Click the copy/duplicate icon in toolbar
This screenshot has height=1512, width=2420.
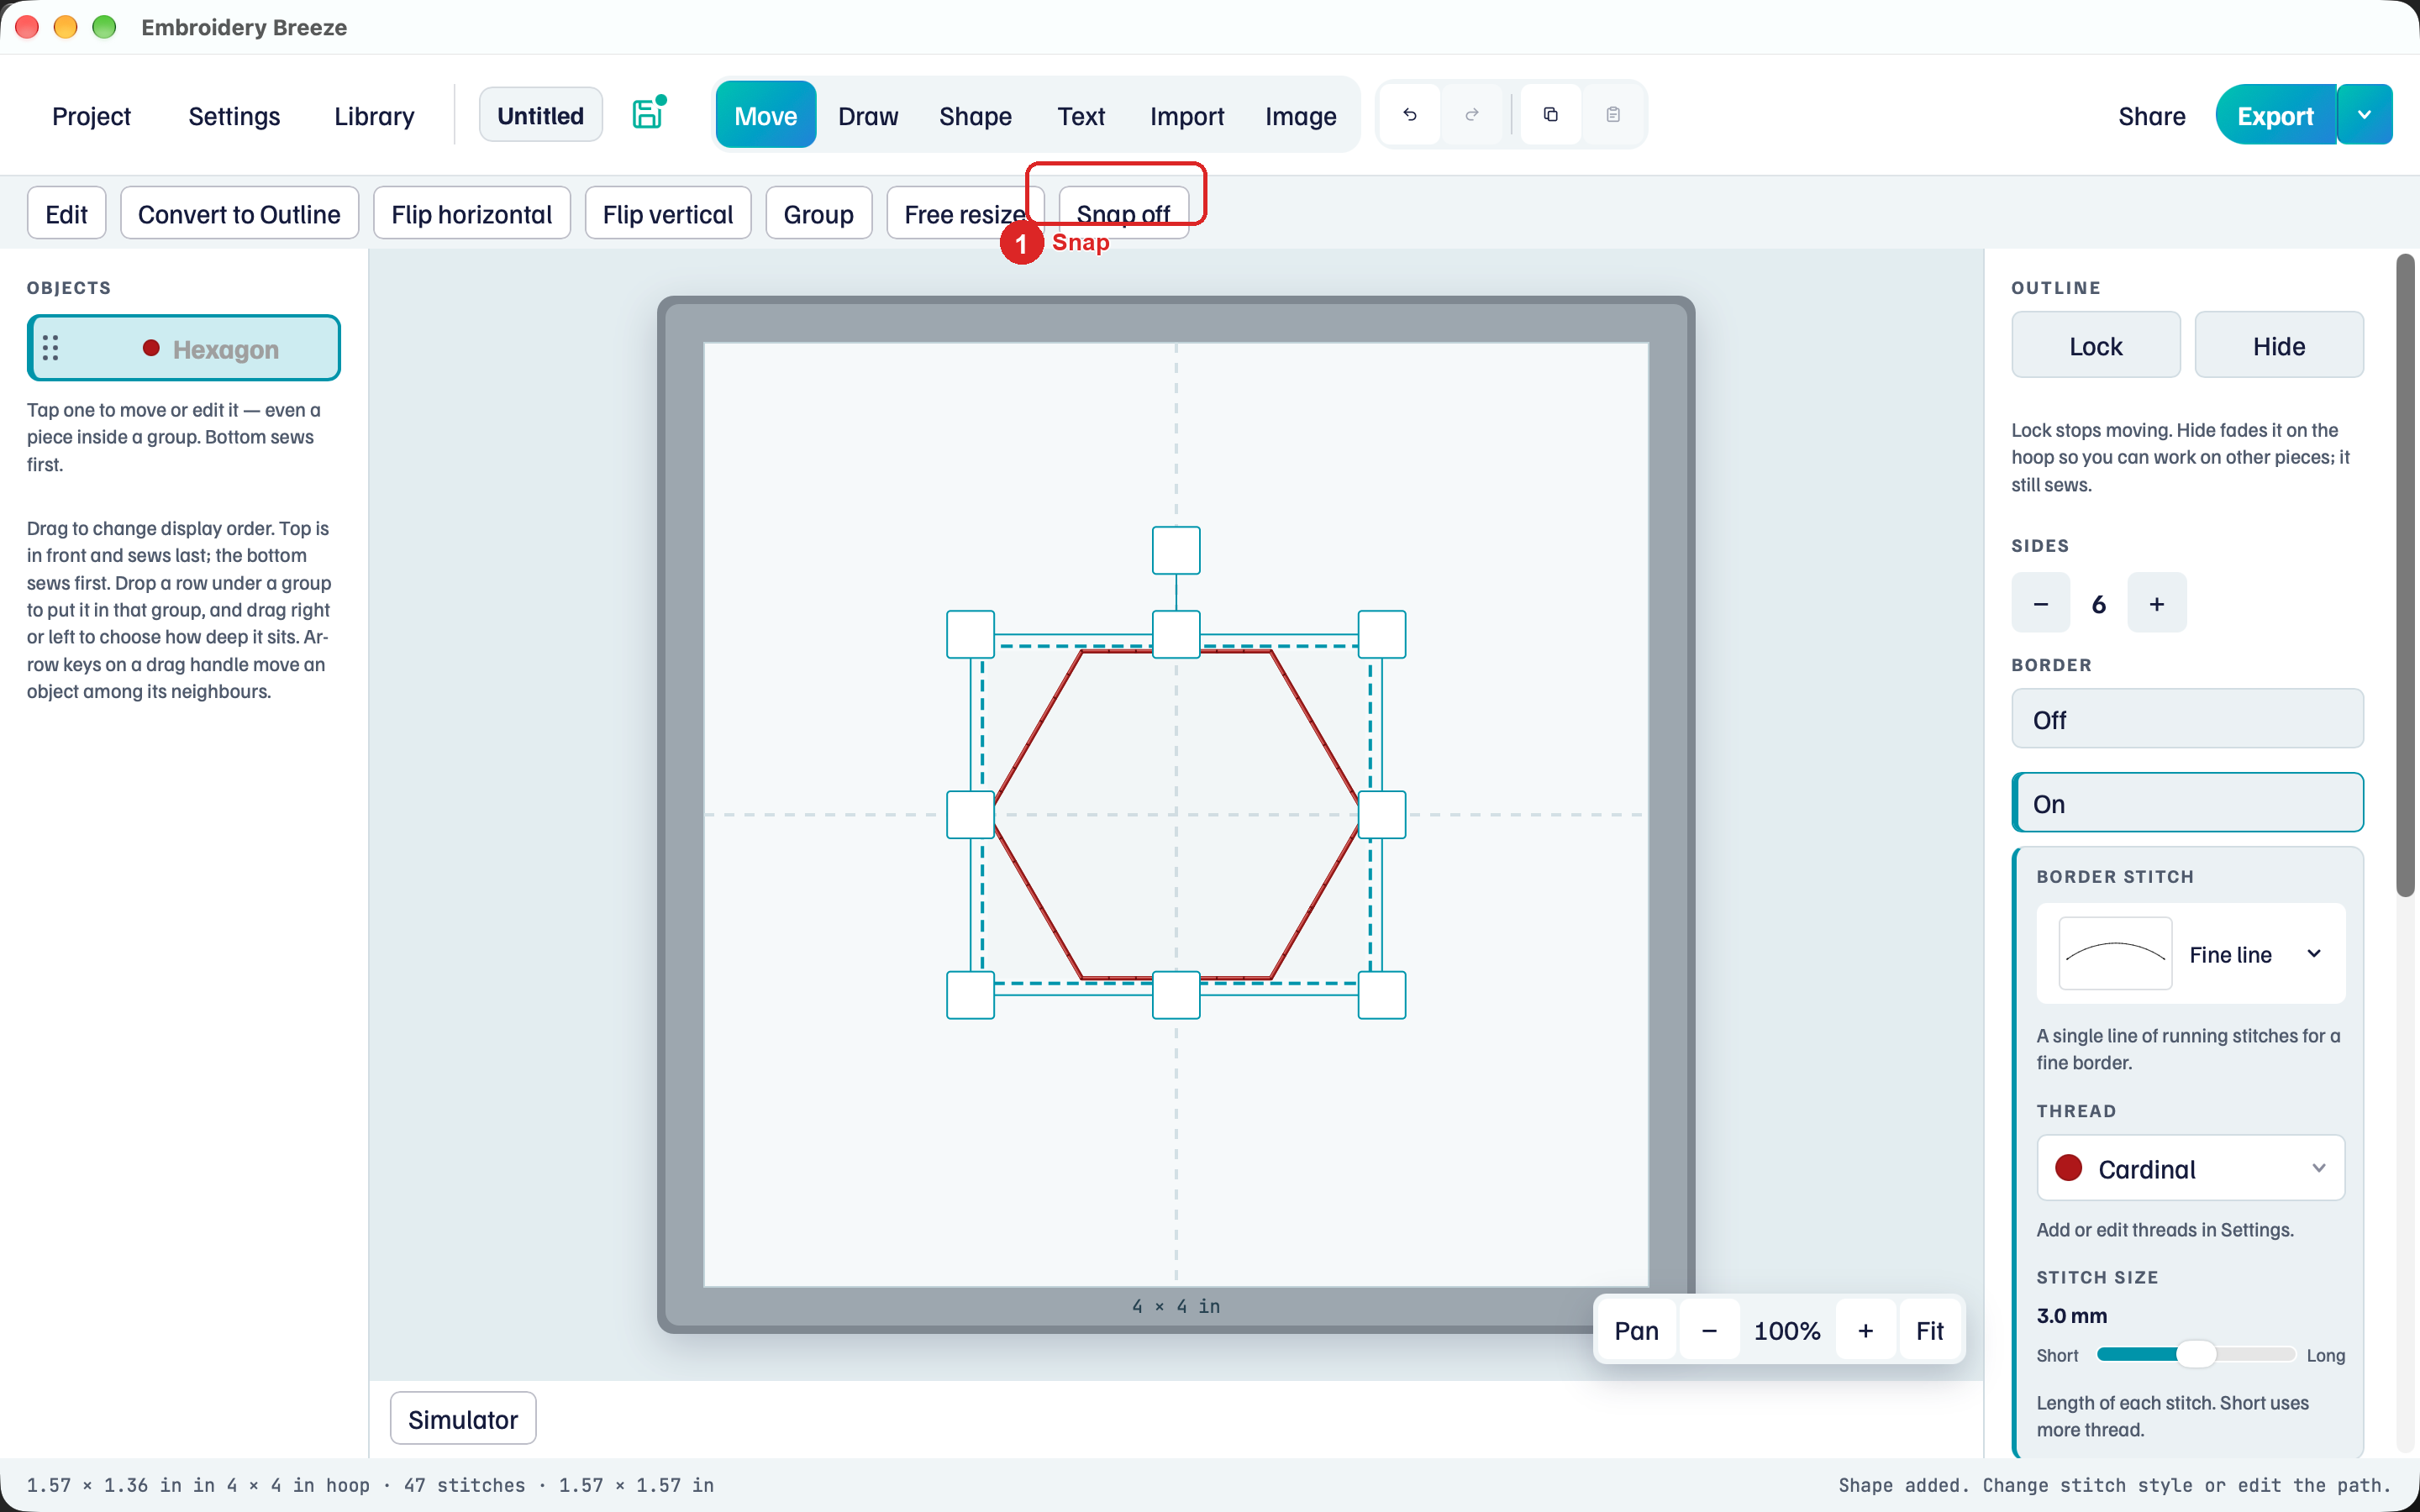[x=1551, y=115]
